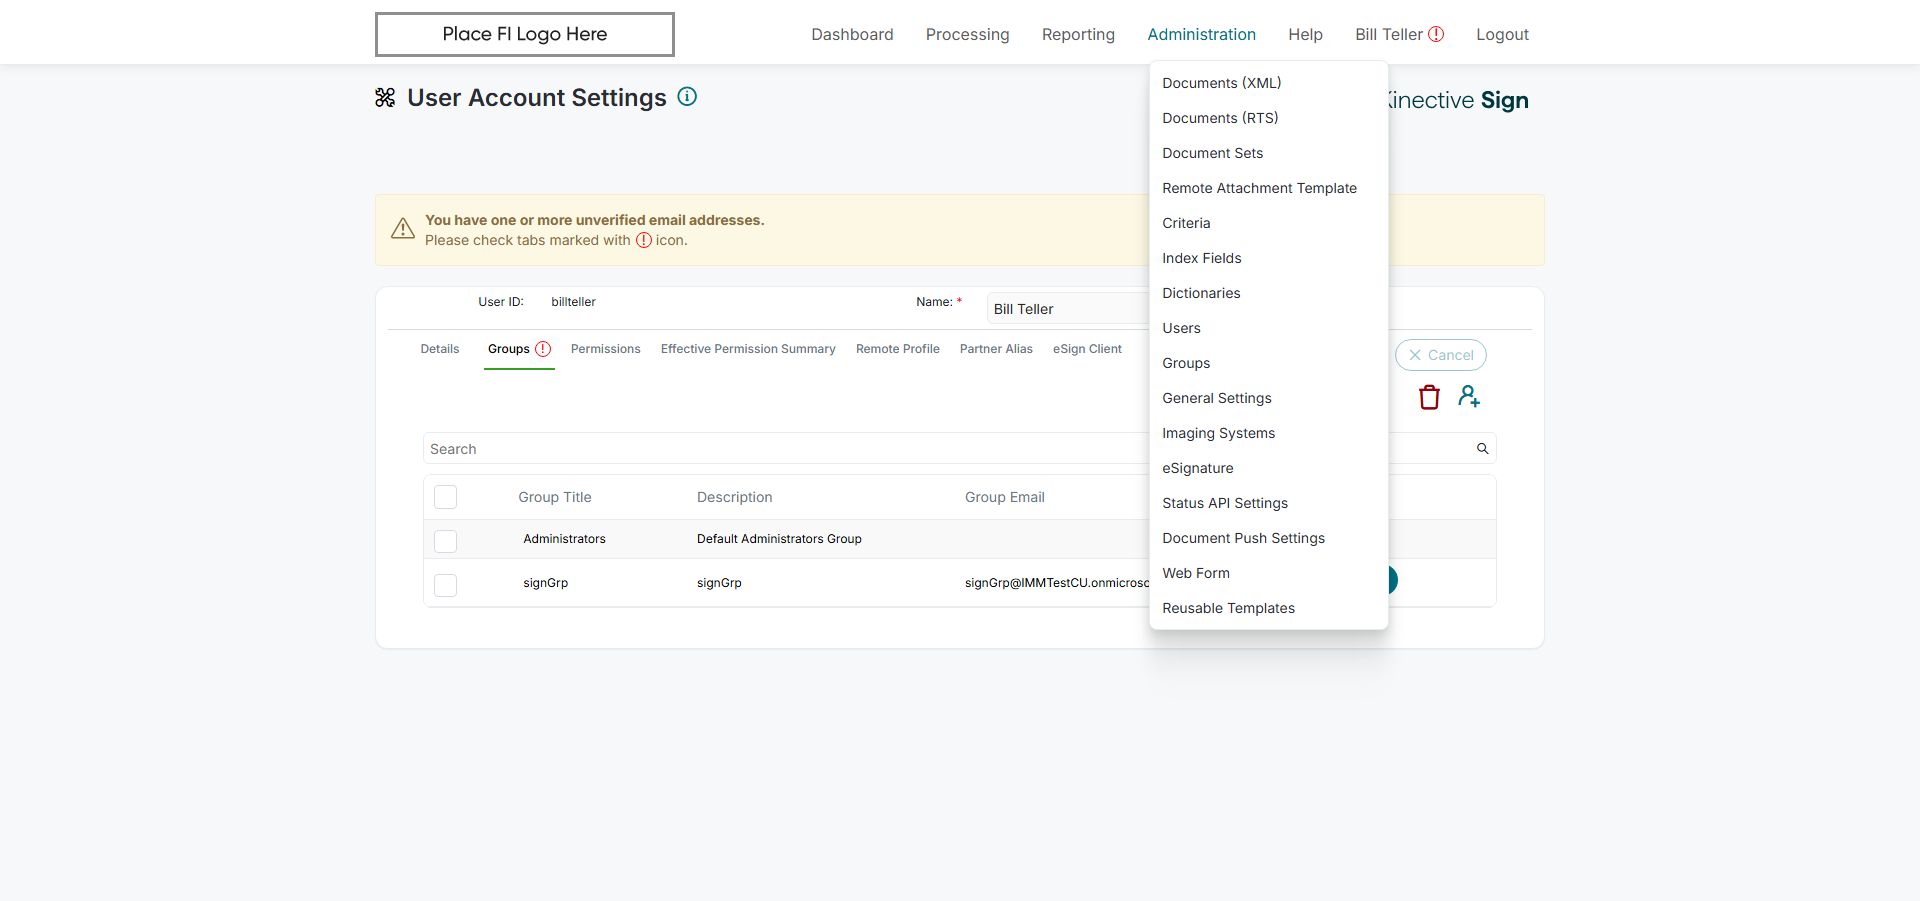Click the info icon beside User Account Settings
The image size is (1920, 901).
[x=687, y=97]
